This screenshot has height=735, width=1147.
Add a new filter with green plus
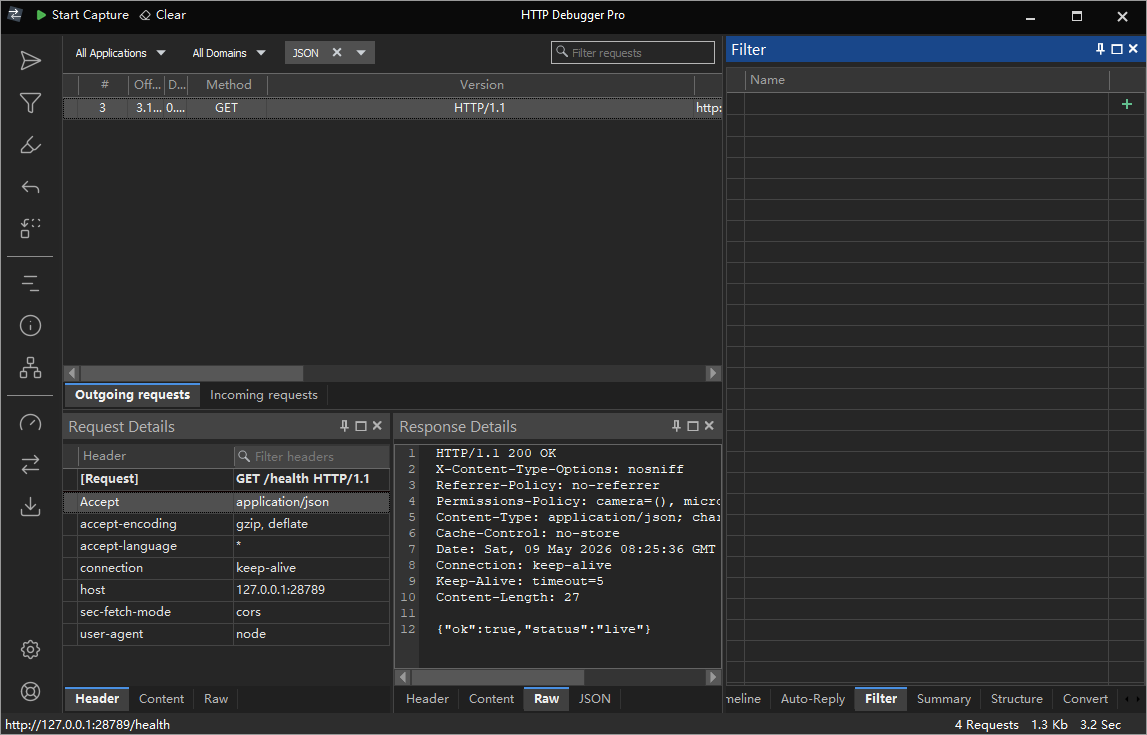point(1127,104)
